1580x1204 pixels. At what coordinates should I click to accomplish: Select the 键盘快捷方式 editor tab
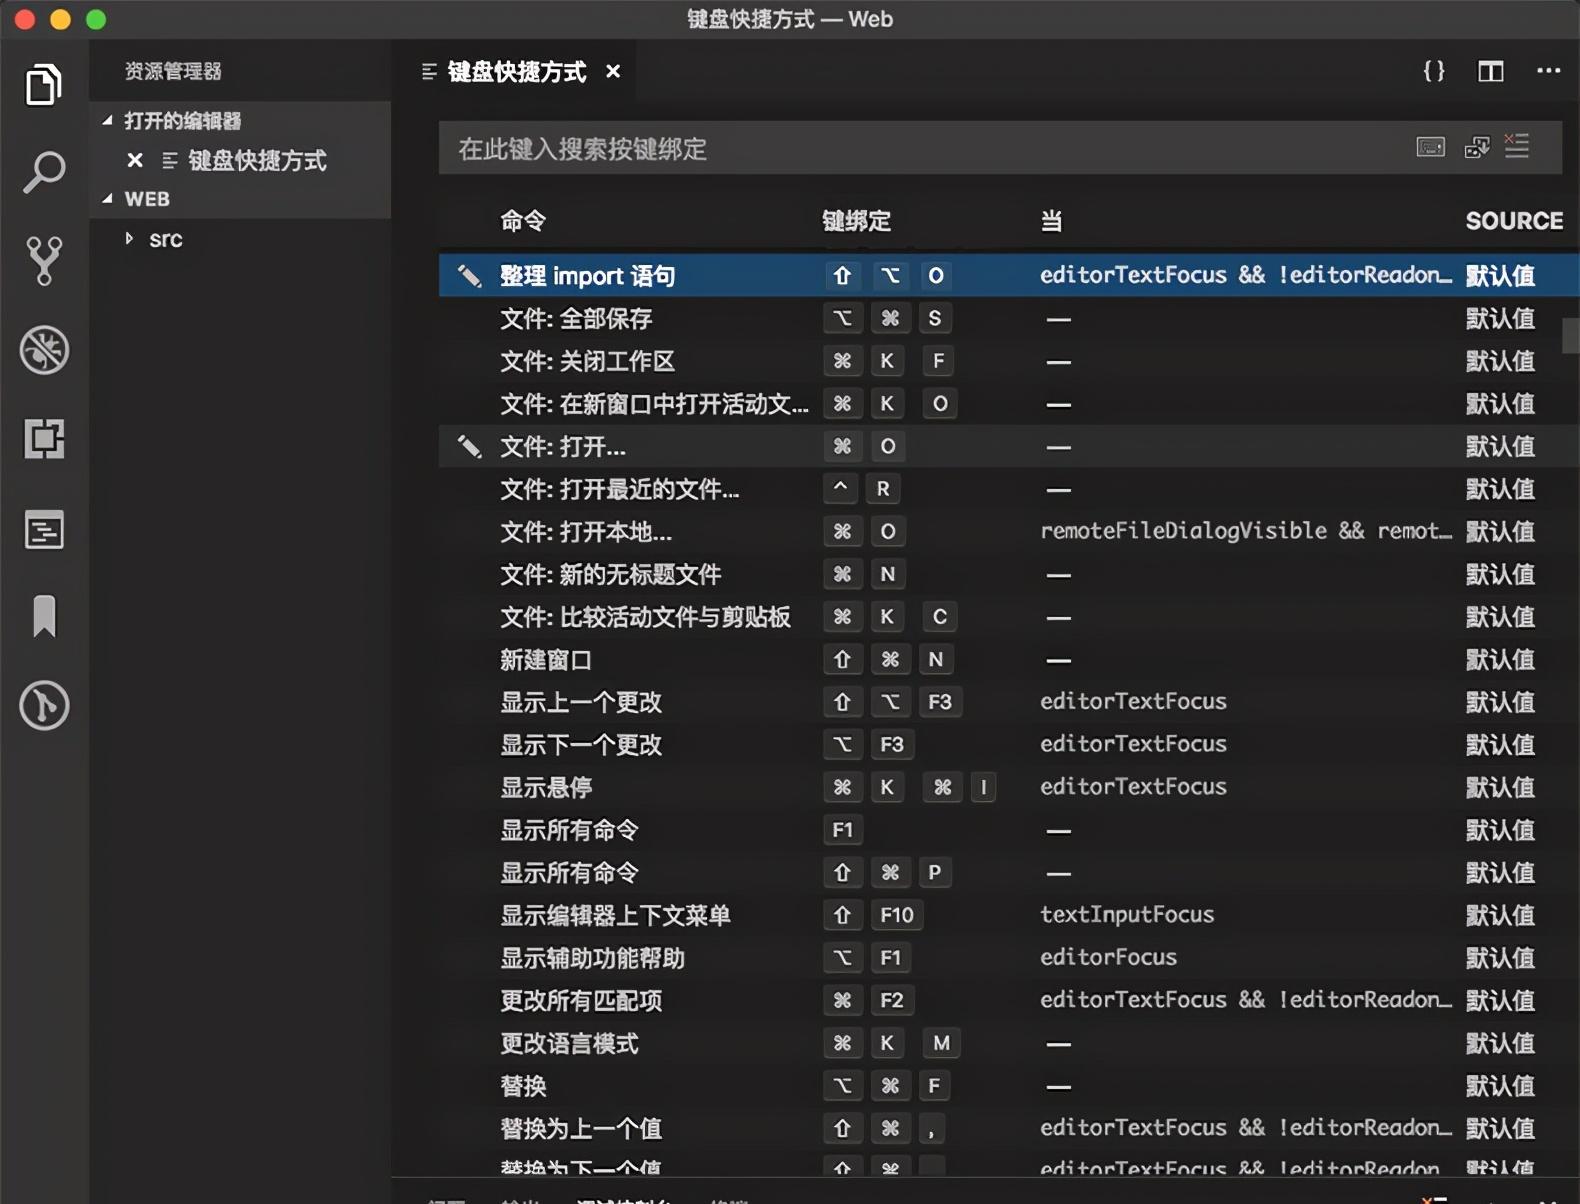coord(516,72)
